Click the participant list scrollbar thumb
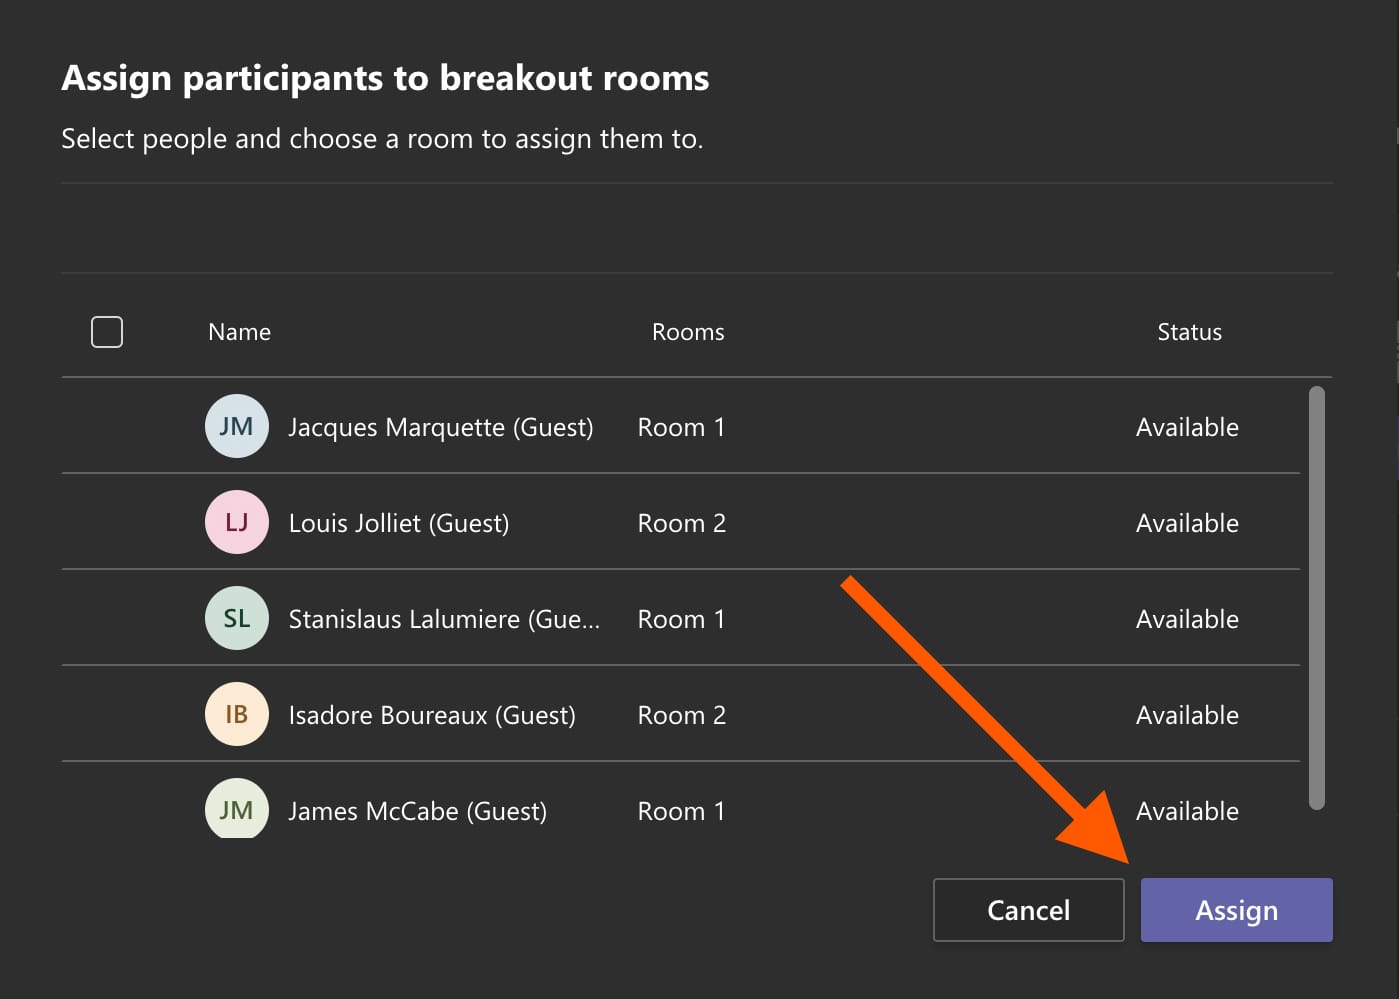This screenshot has height=999, width=1399. 1318,590
